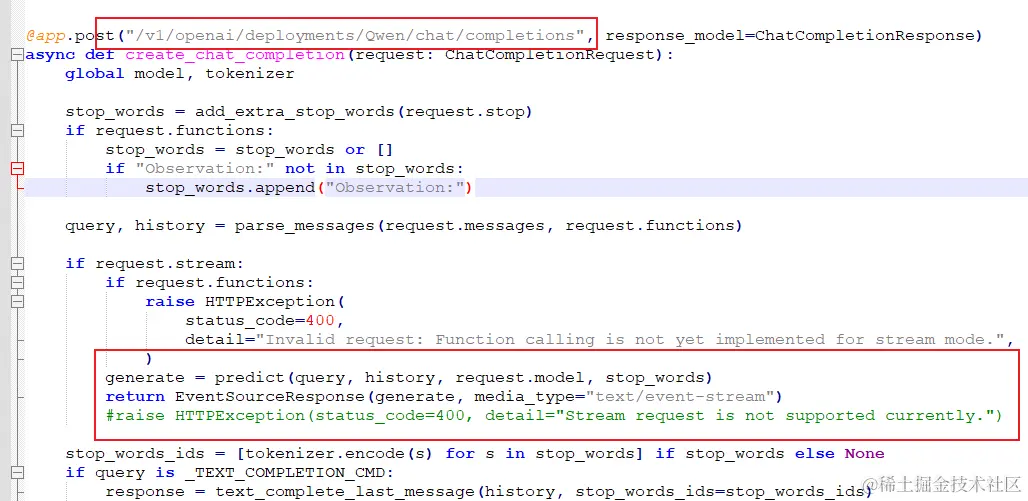1028x501 pixels.
Task: Click the red '400' in 'status_code=400,'
Action: click(x=320, y=321)
